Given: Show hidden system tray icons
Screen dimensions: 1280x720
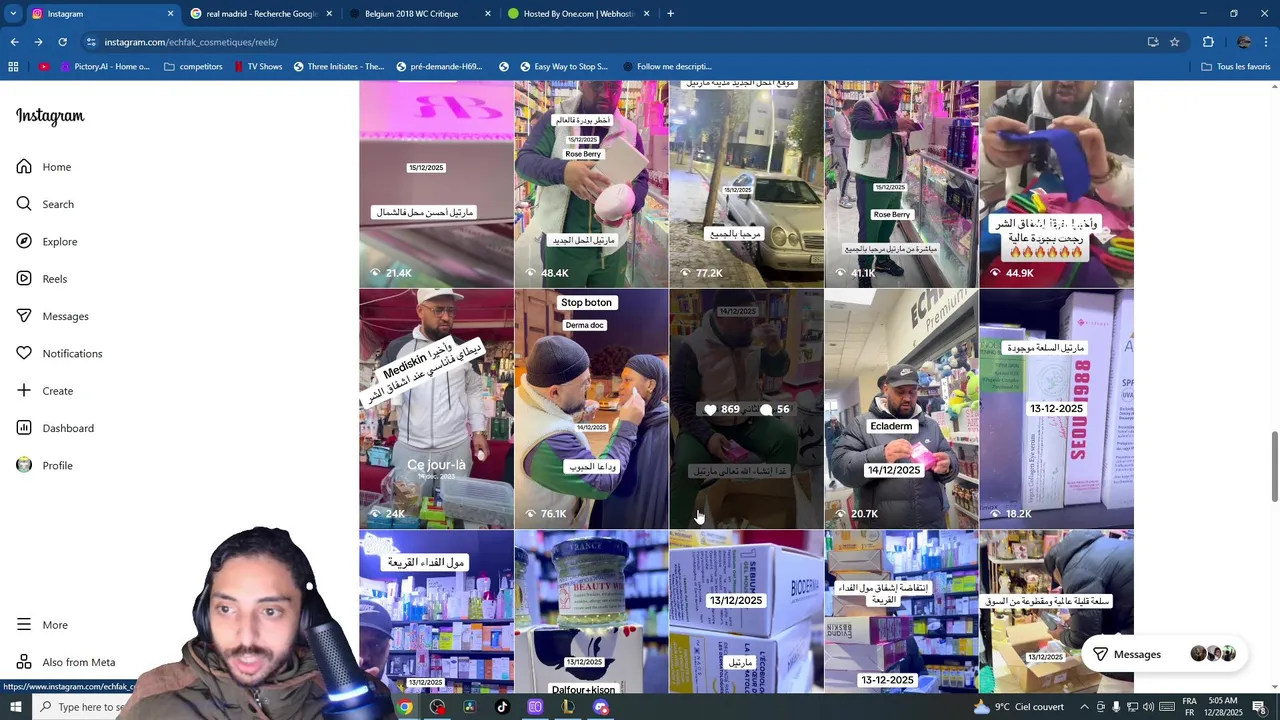Looking at the screenshot, I should pos(1084,707).
